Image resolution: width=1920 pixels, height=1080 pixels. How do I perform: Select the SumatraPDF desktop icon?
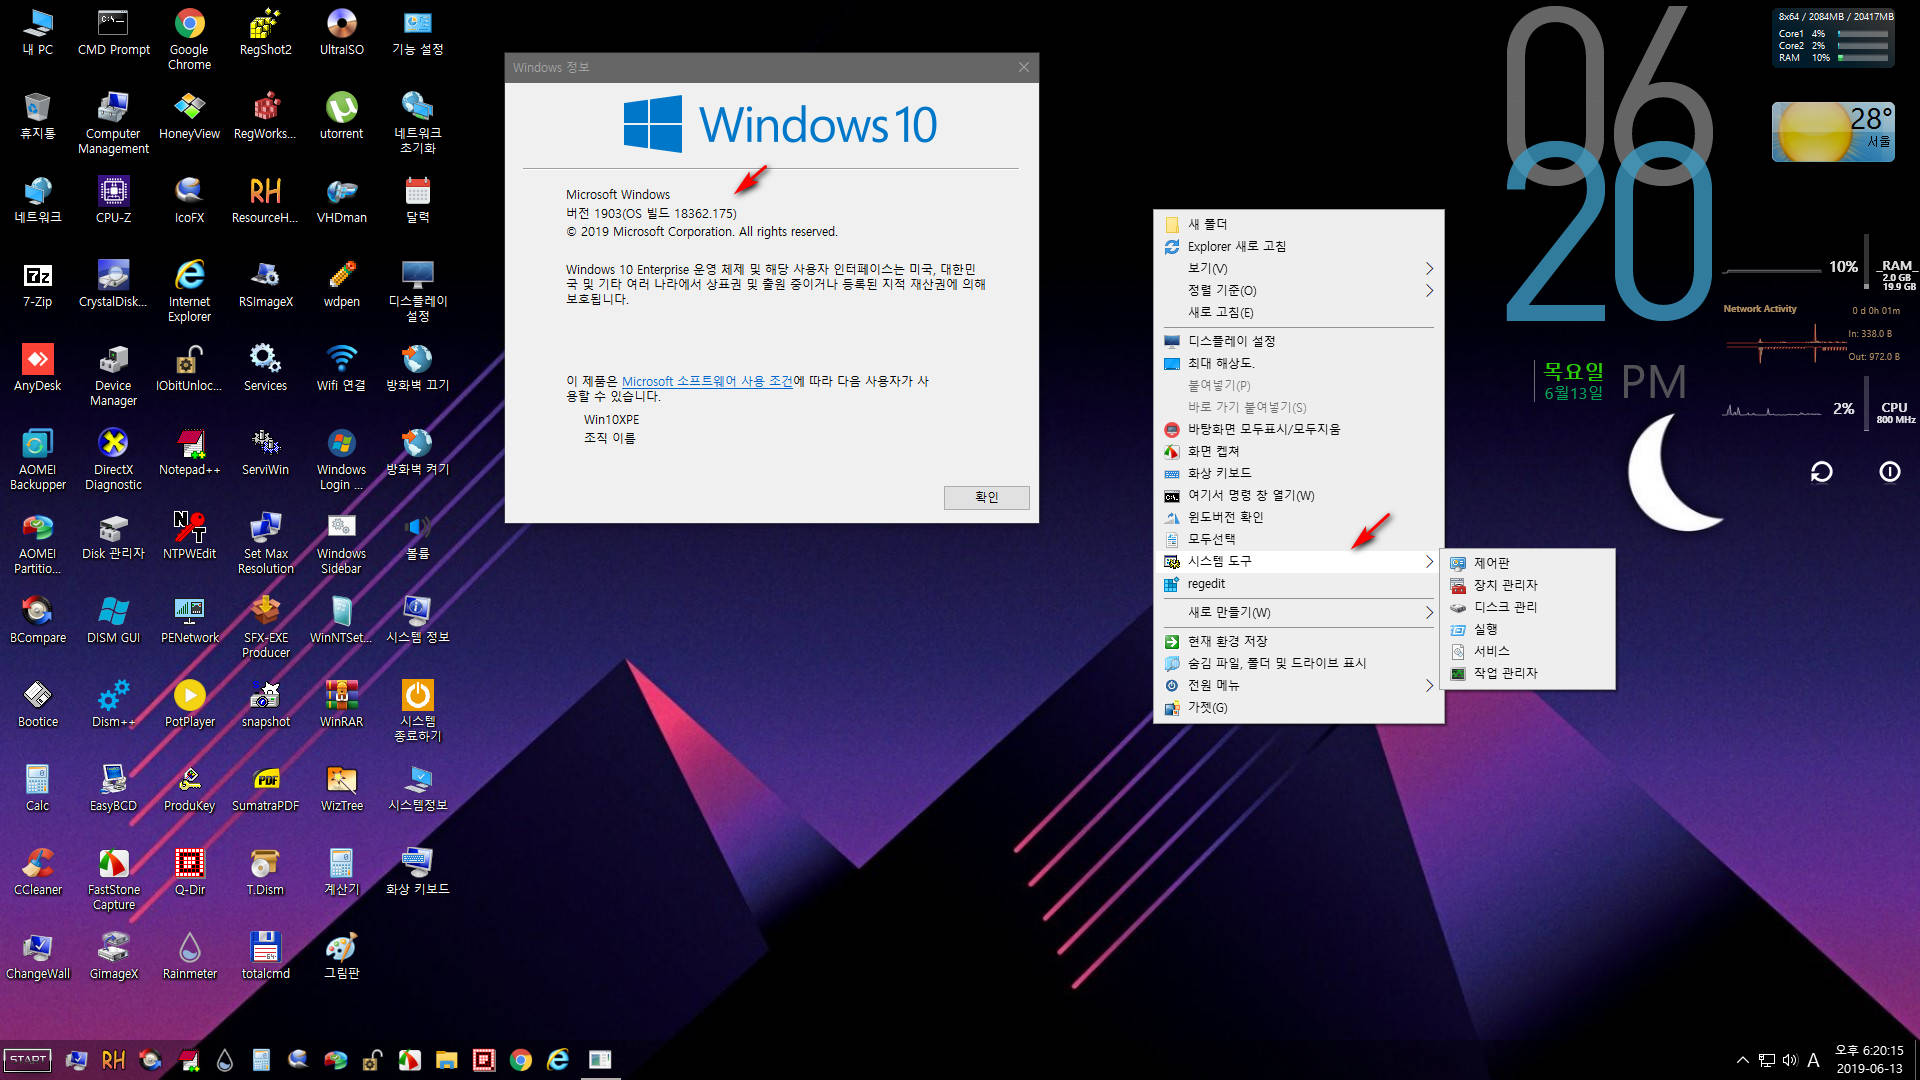pos(265,788)
